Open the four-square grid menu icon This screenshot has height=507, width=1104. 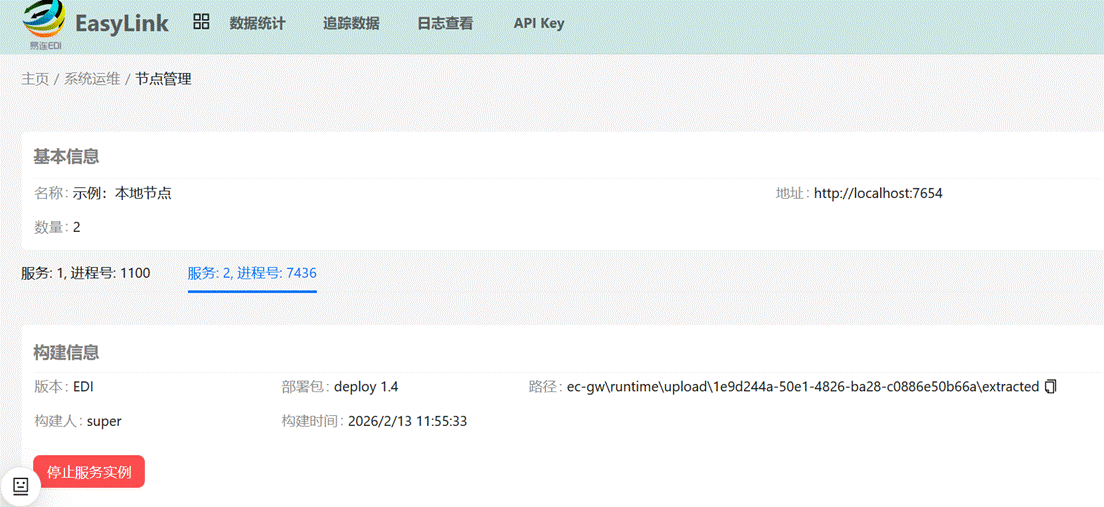coord(201,22)
